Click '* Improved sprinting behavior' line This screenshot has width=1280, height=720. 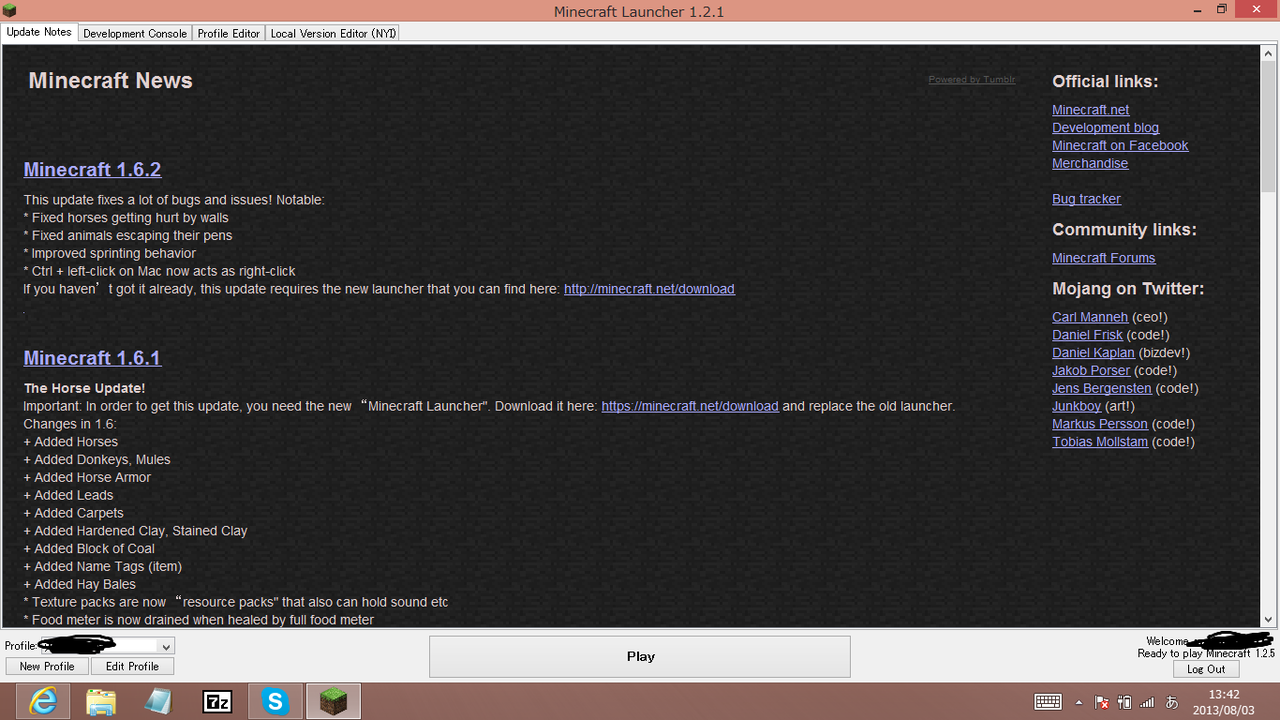tap(110, 254)
